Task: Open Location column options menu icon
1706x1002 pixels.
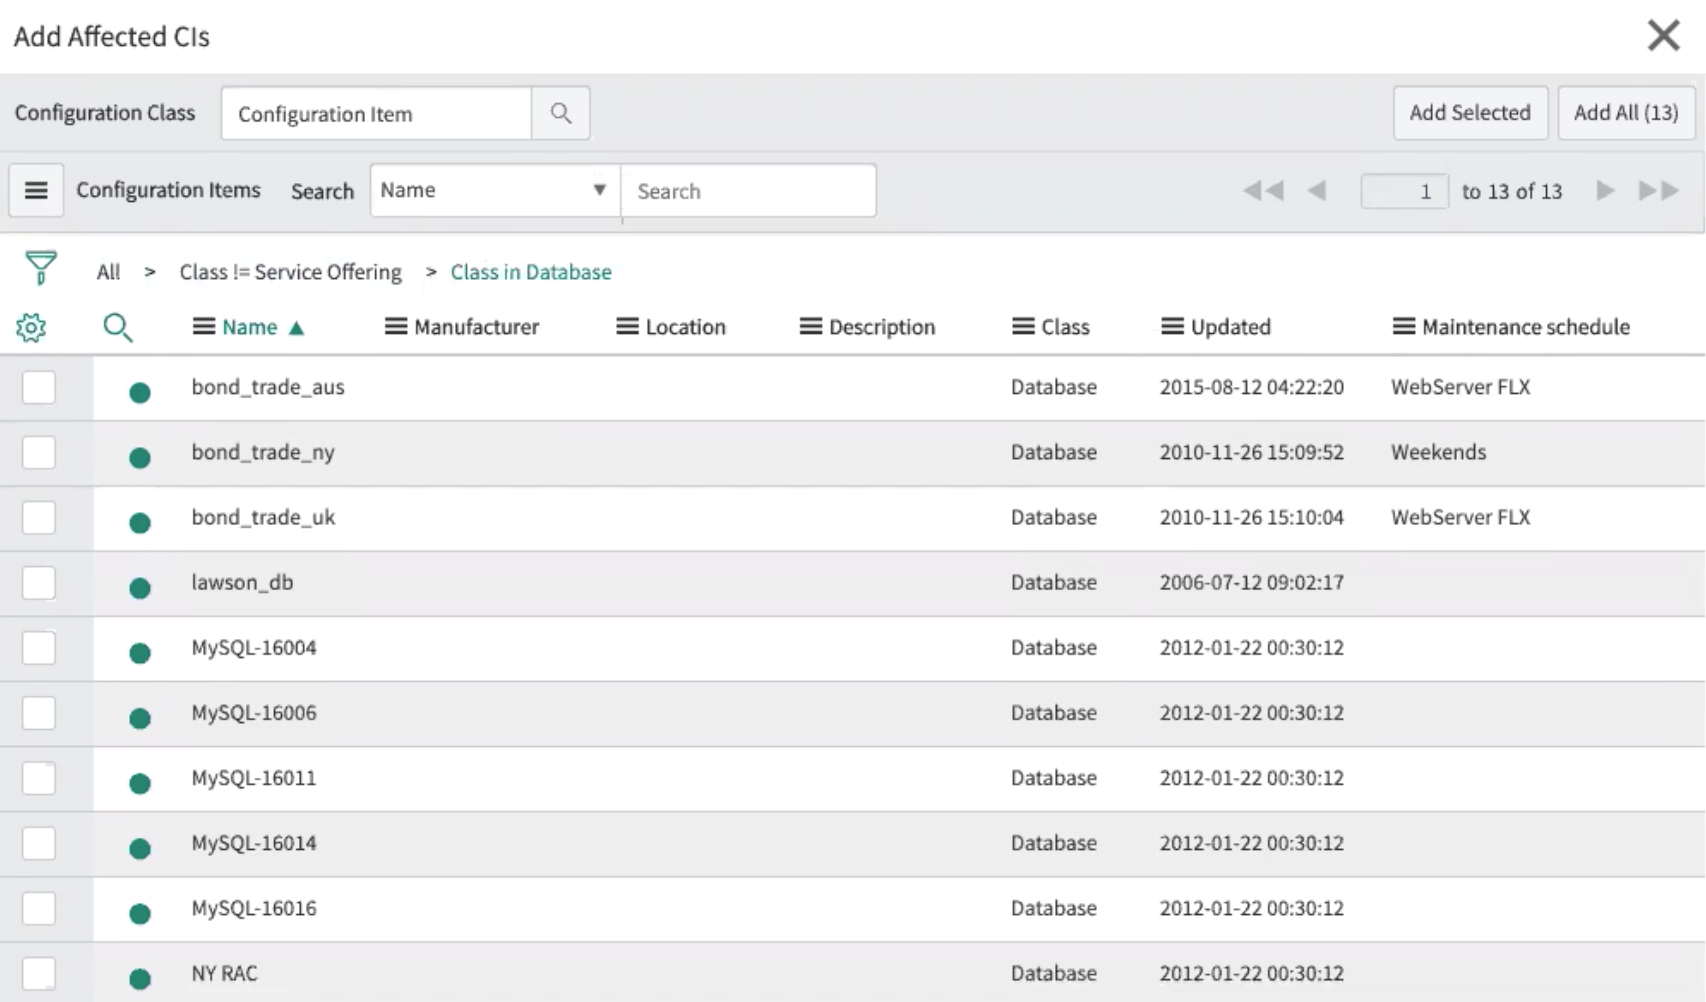Action: click(627, 327)
